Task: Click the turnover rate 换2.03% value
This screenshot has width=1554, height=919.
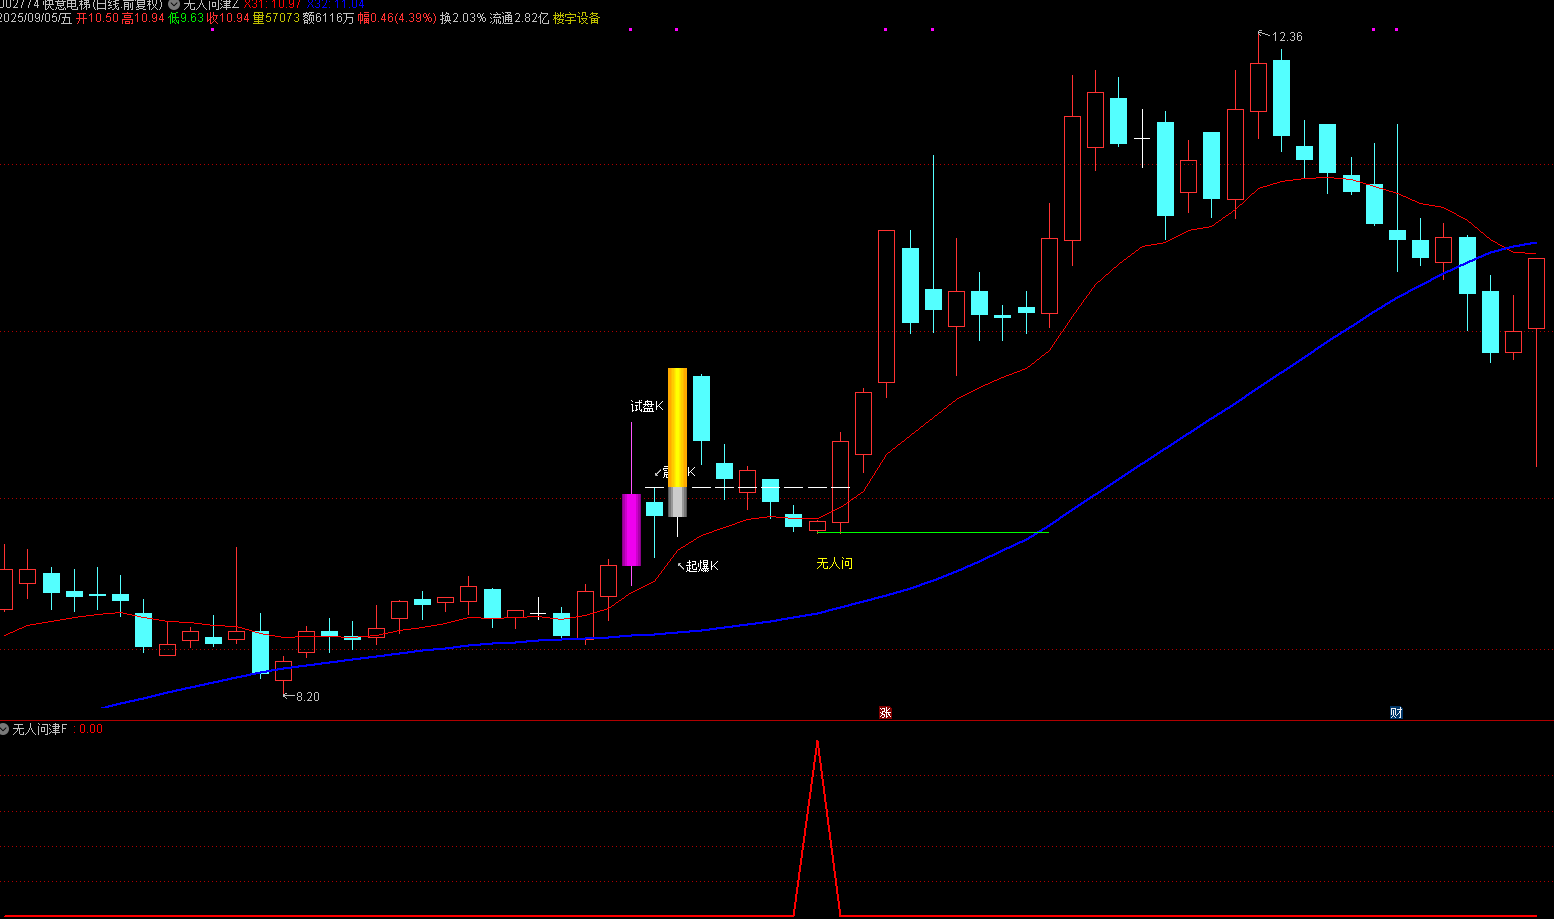Action: point(463,18)
